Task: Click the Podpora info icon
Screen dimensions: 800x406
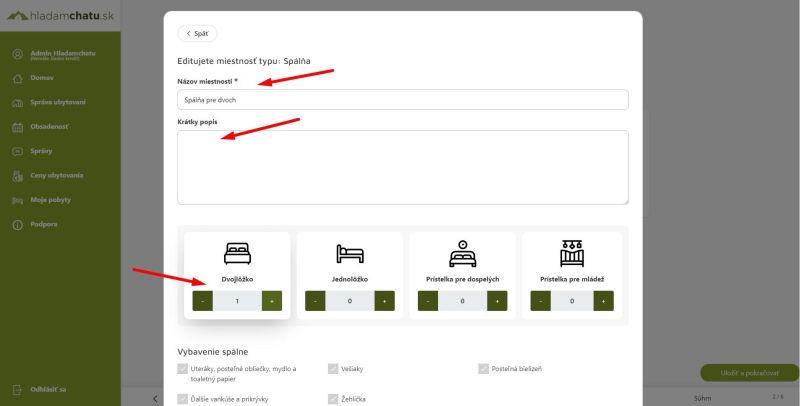Action: [x=18, y=225]
